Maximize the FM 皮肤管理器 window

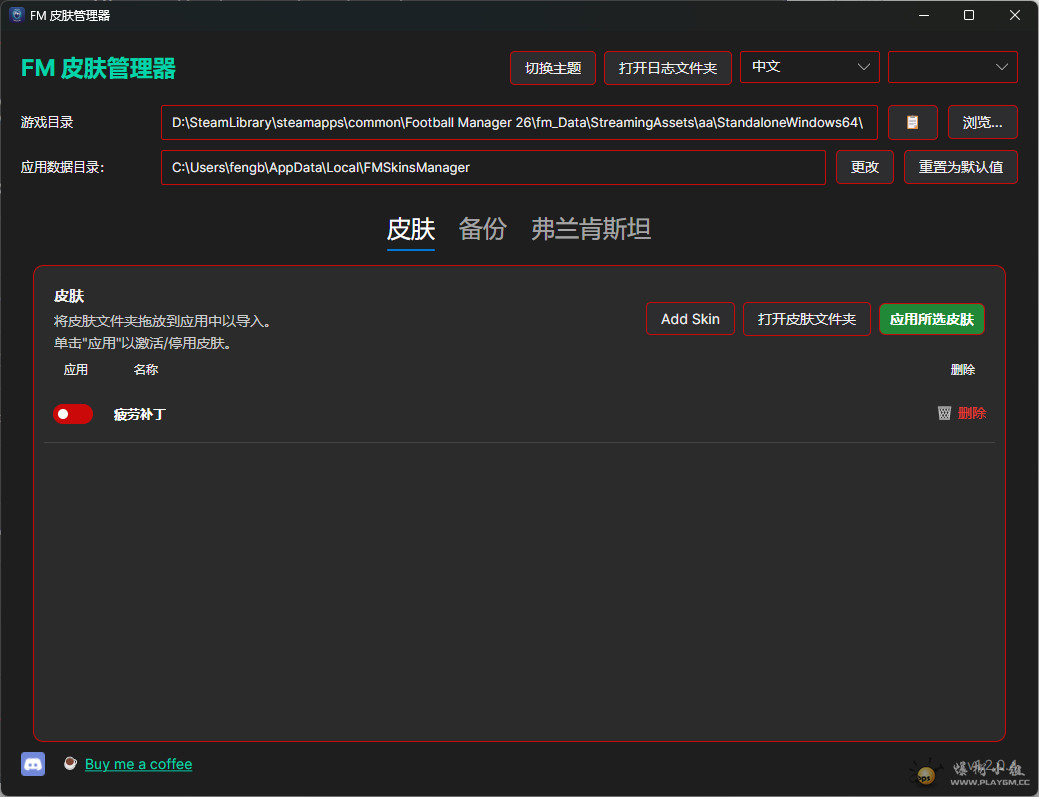[x=969, y=15]
